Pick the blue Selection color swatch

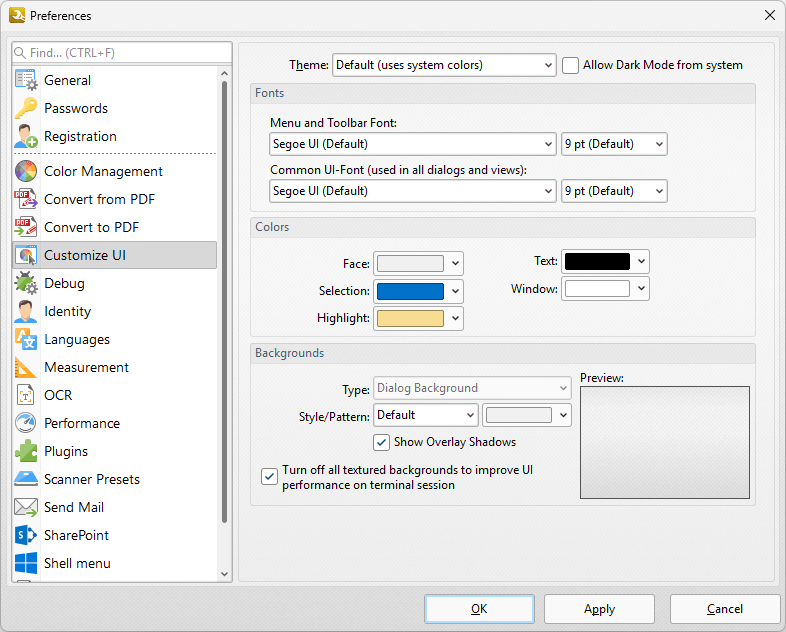(410, 291)
